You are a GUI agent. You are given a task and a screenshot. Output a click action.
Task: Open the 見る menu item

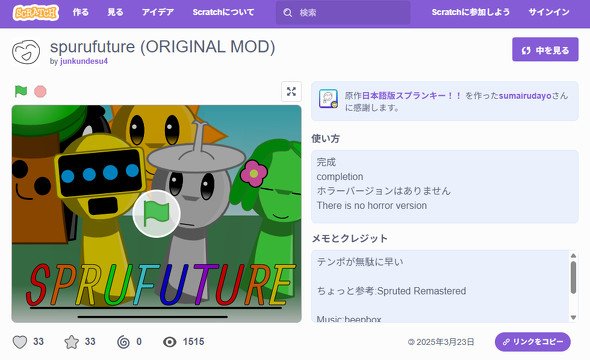tap(115, 12)
